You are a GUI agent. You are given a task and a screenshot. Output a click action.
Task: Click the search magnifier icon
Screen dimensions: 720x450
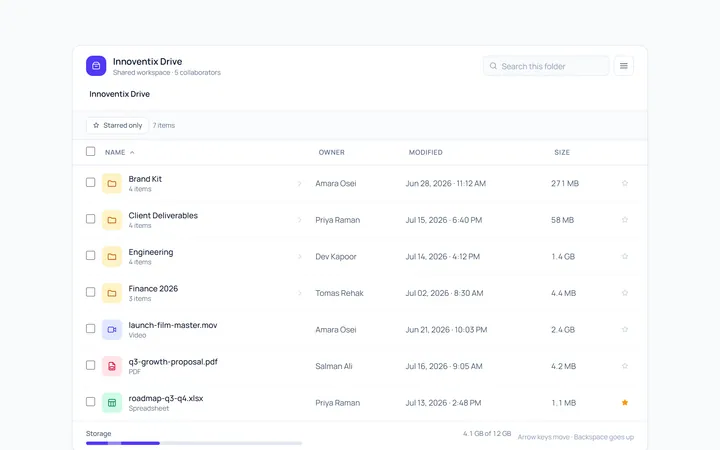coord(493,66)
